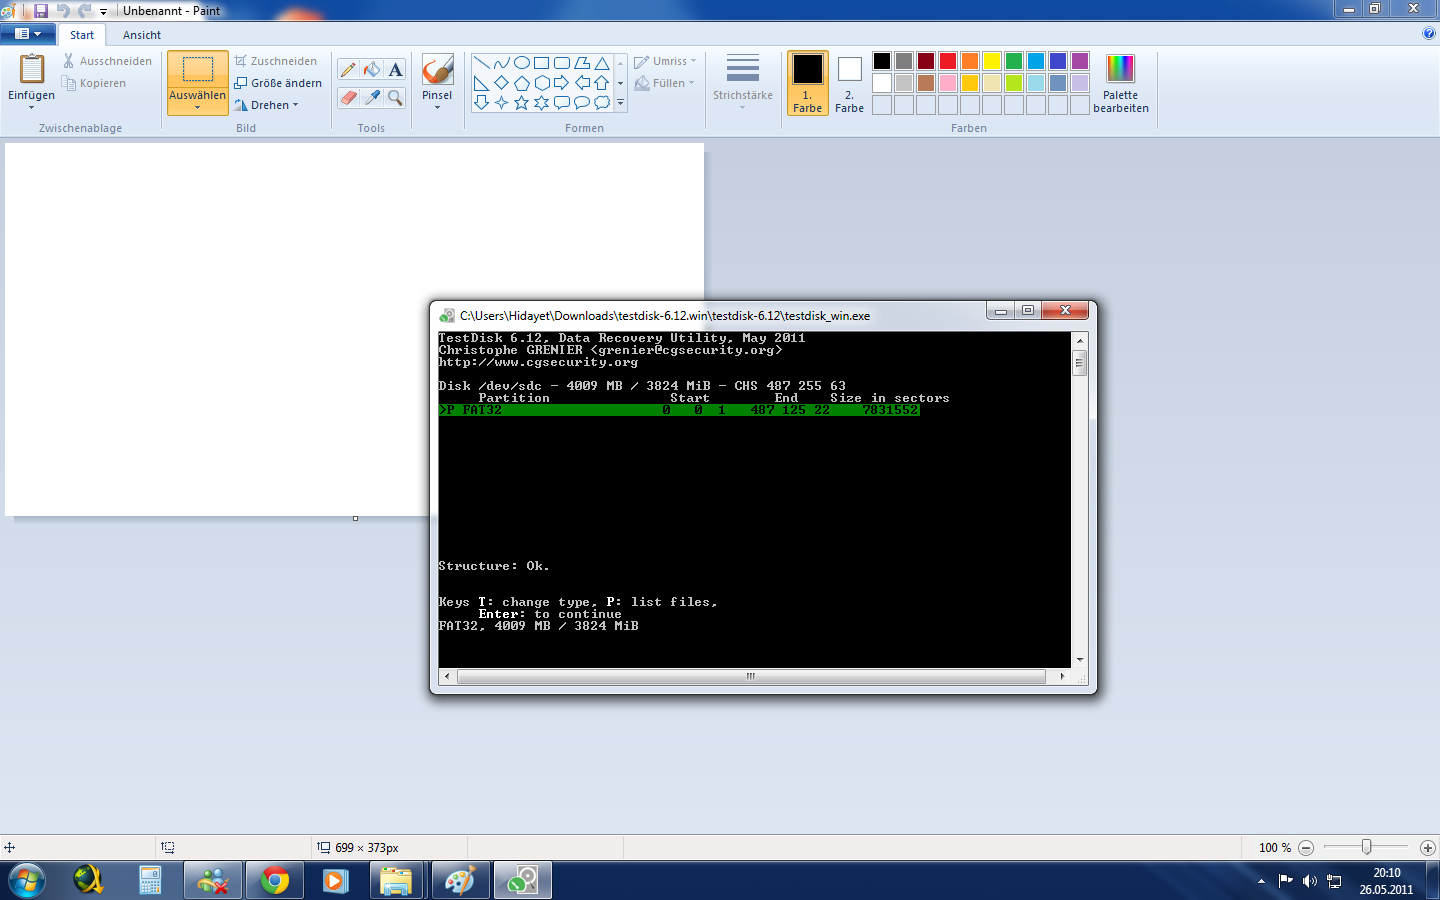Select the Pencil tool

(348, 69)
